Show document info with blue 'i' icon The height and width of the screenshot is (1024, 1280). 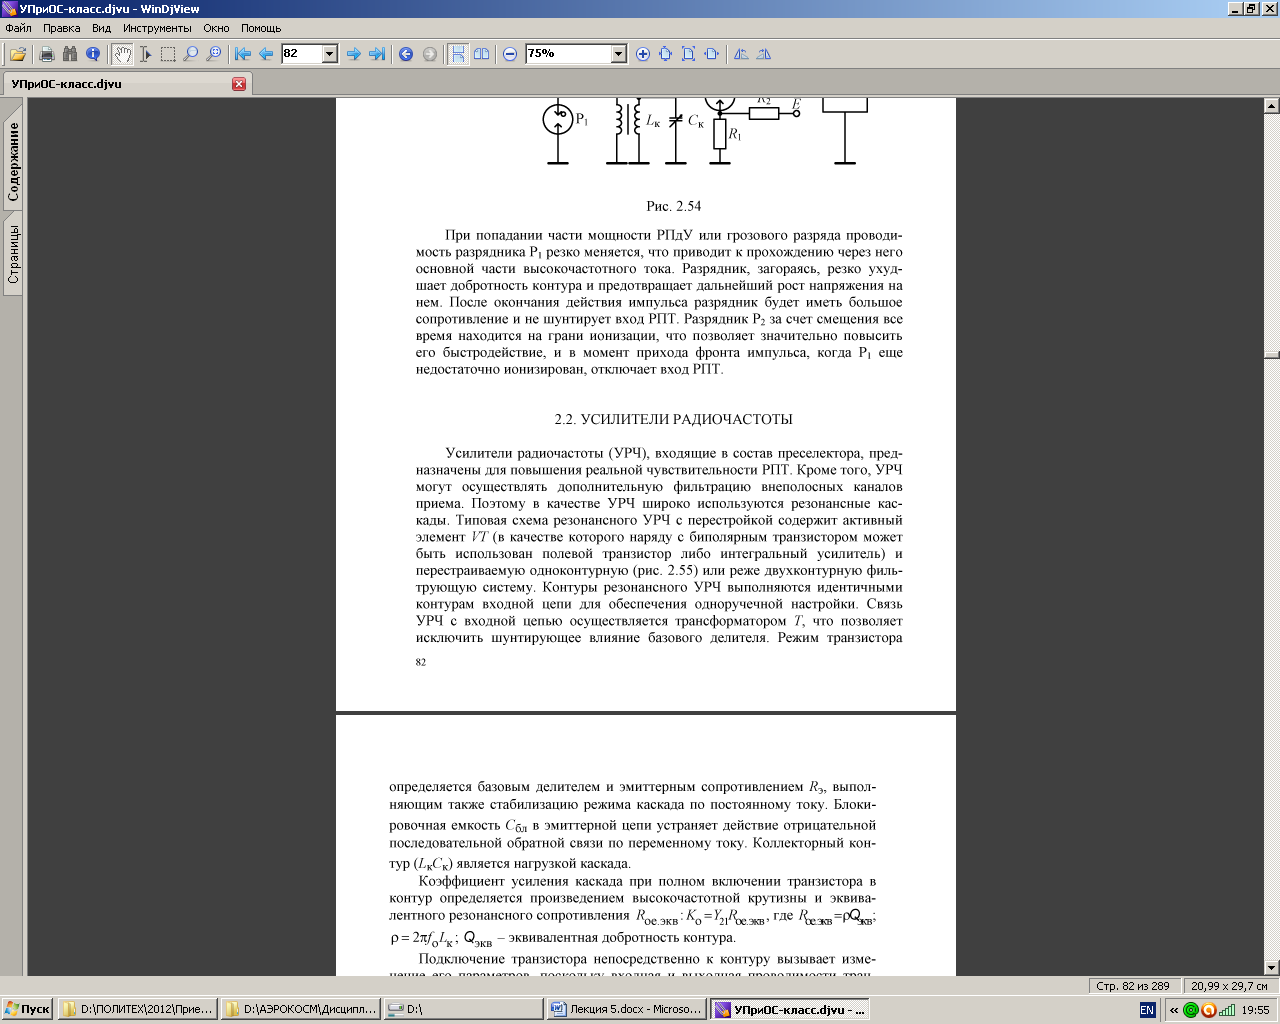(x=93, y=54)
